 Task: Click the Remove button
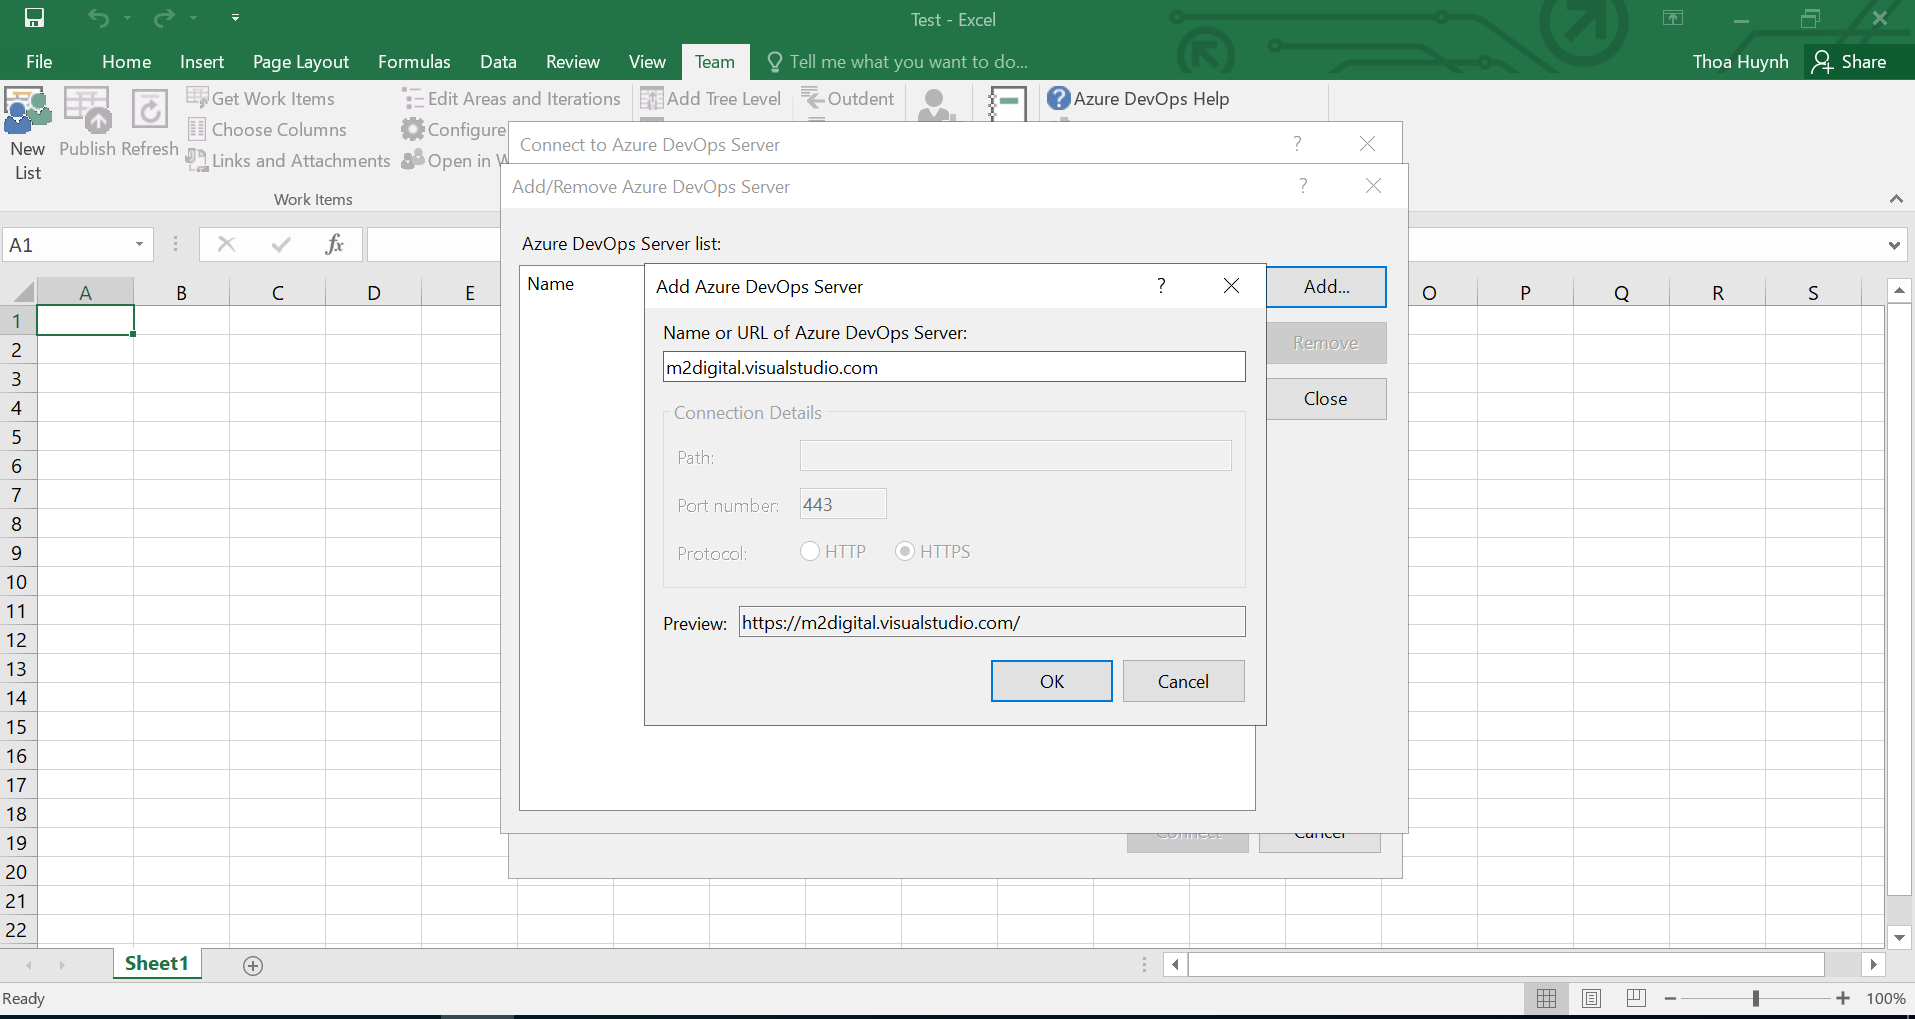(x=1326, y=343)
